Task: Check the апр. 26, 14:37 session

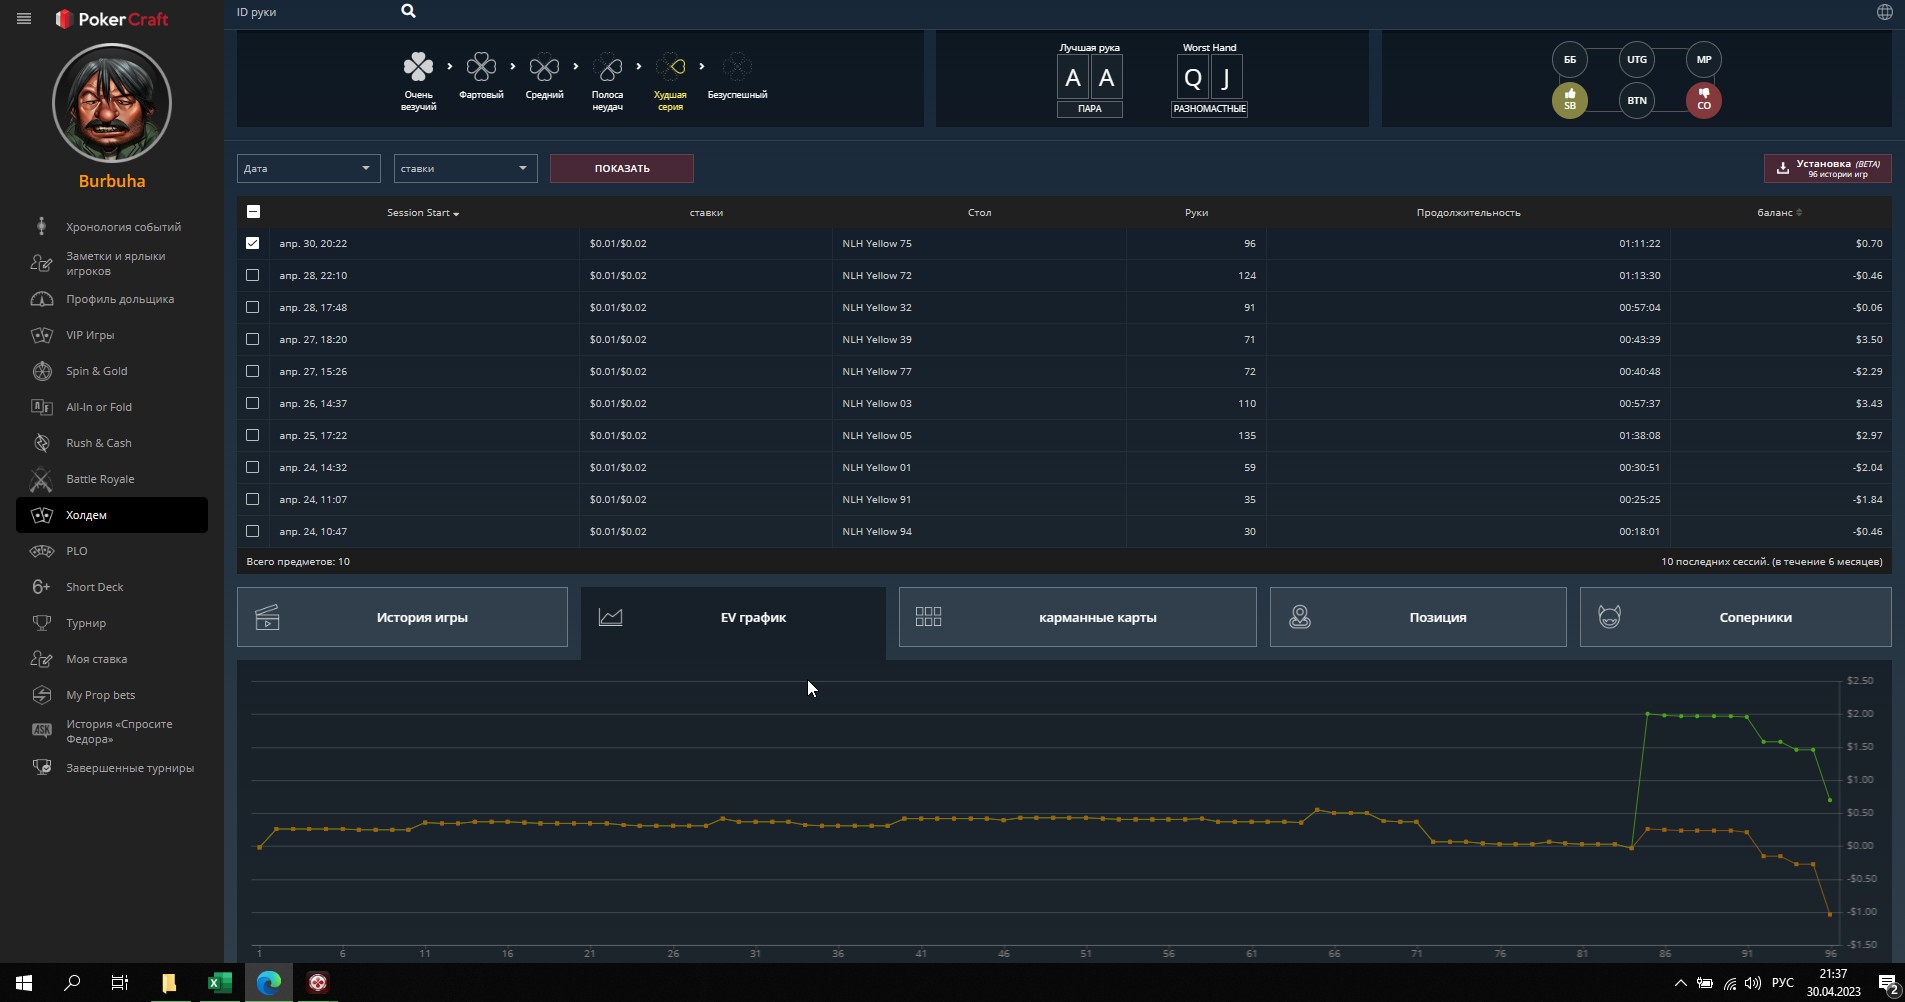Action: [252, 403]
